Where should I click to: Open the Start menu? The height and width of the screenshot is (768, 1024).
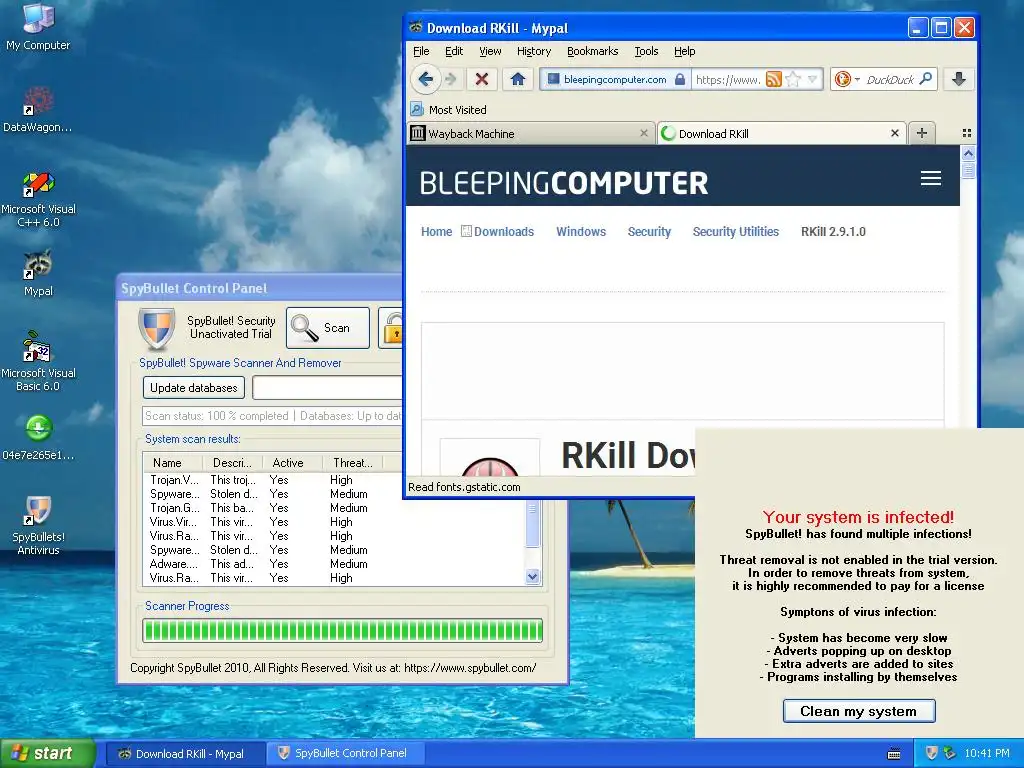coord(47,753)
